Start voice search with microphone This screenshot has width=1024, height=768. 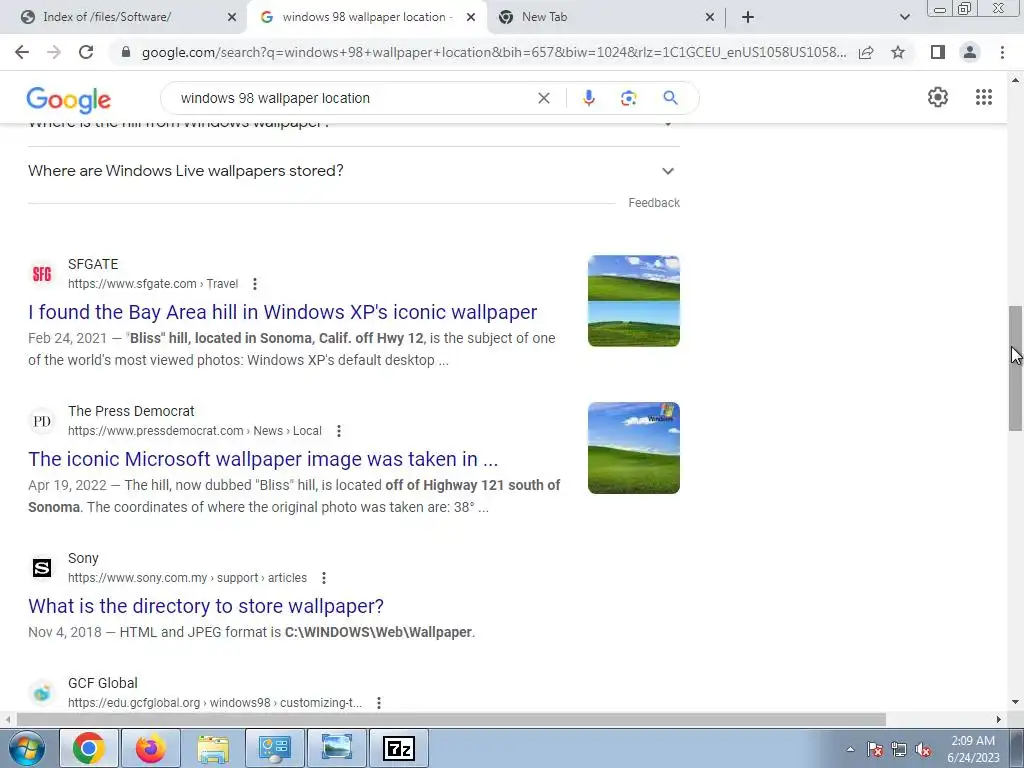pyautogui.click(x=588, y=98)
